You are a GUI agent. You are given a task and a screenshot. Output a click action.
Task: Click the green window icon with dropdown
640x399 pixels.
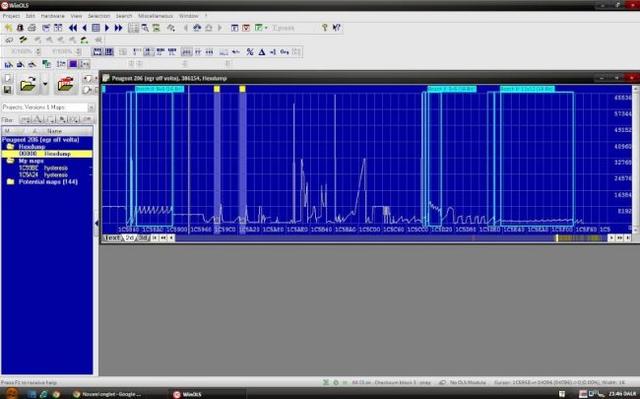pos(260,28)
